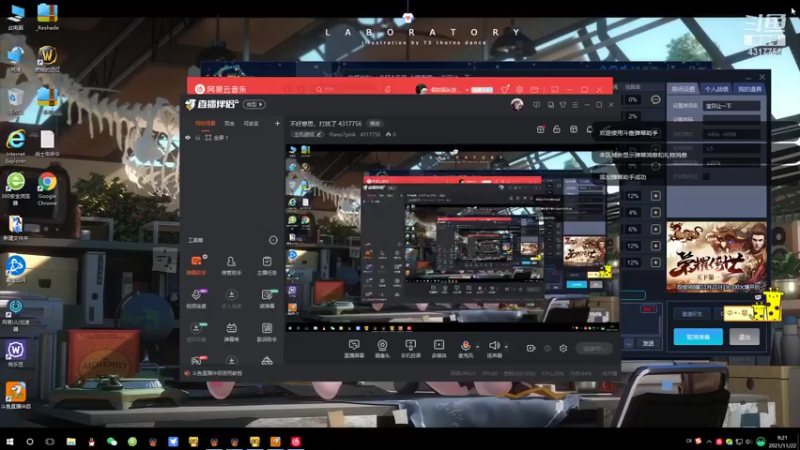Open hamburger menu in 直播伴侣 title bar
The image size is (800, 450).
point(575,105)
